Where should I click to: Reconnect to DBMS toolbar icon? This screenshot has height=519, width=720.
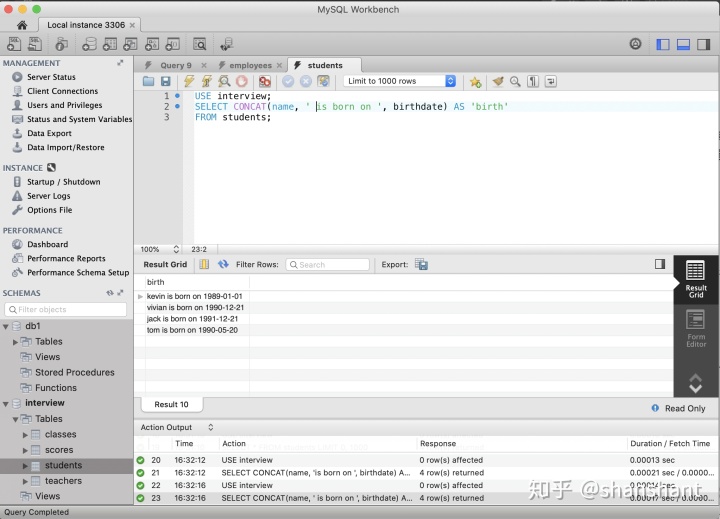[226, 44]
